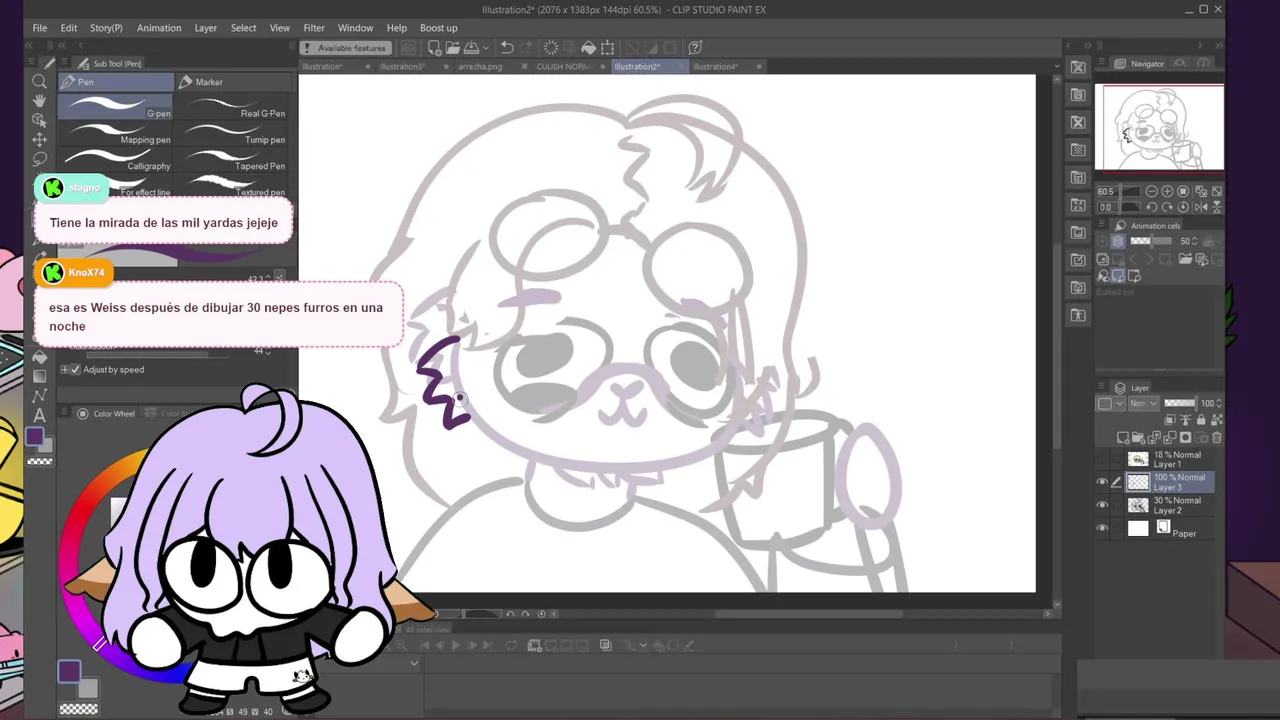Zoom out in the Navigator panel
This screenshot has width=1280, height=720.
[1152, 192]
